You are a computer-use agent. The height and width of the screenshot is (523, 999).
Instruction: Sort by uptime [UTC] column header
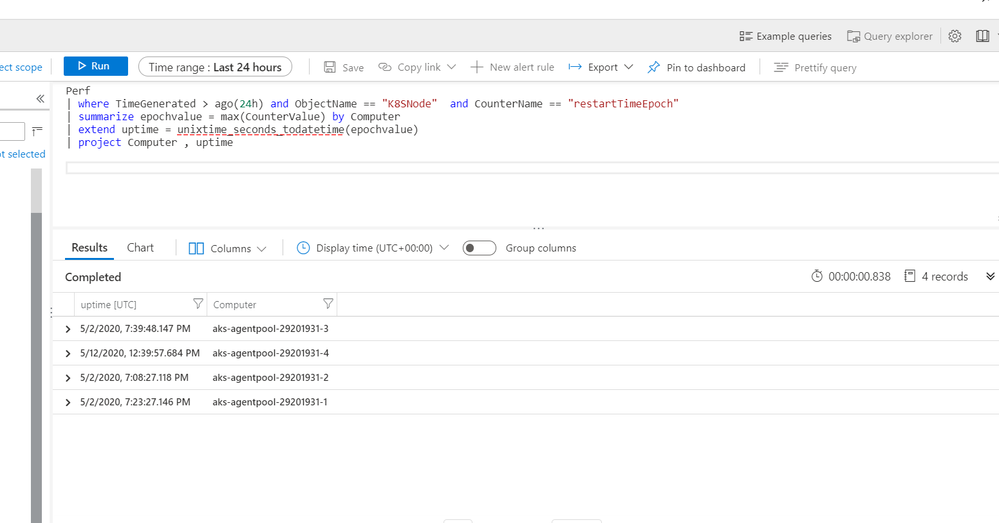108,304
